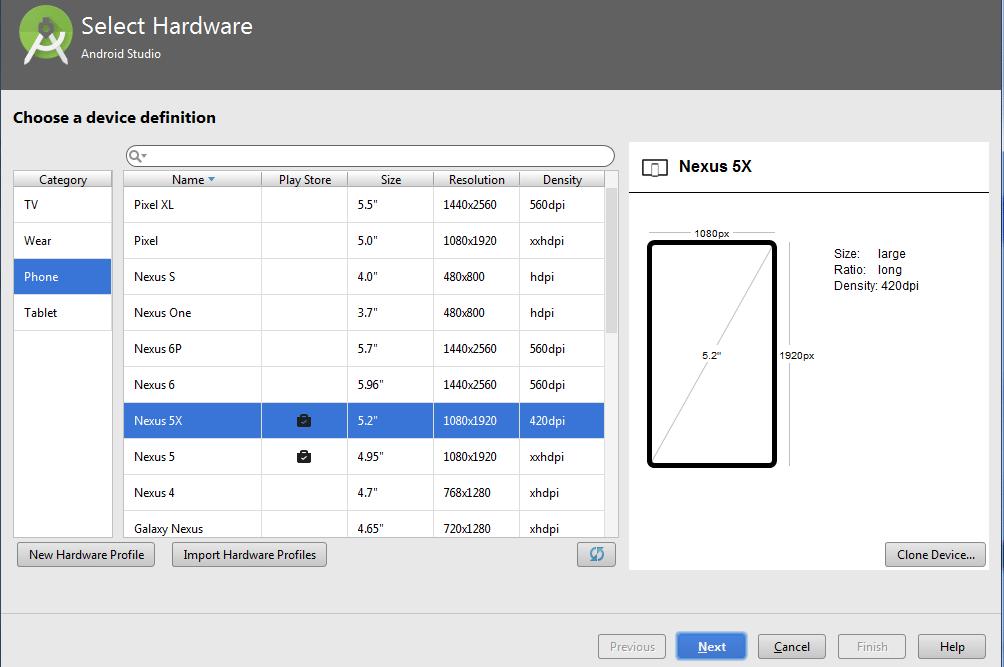Screen dimensions: 1004x667
Task: Click the sort arrow on the Name column
Action: pyautogui.click(x=213, y=179)
